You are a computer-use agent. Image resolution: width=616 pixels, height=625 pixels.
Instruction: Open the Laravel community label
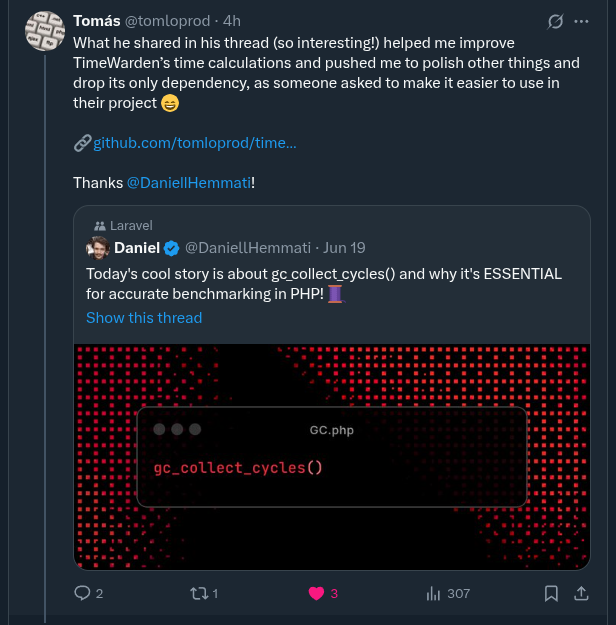(130, 226)
